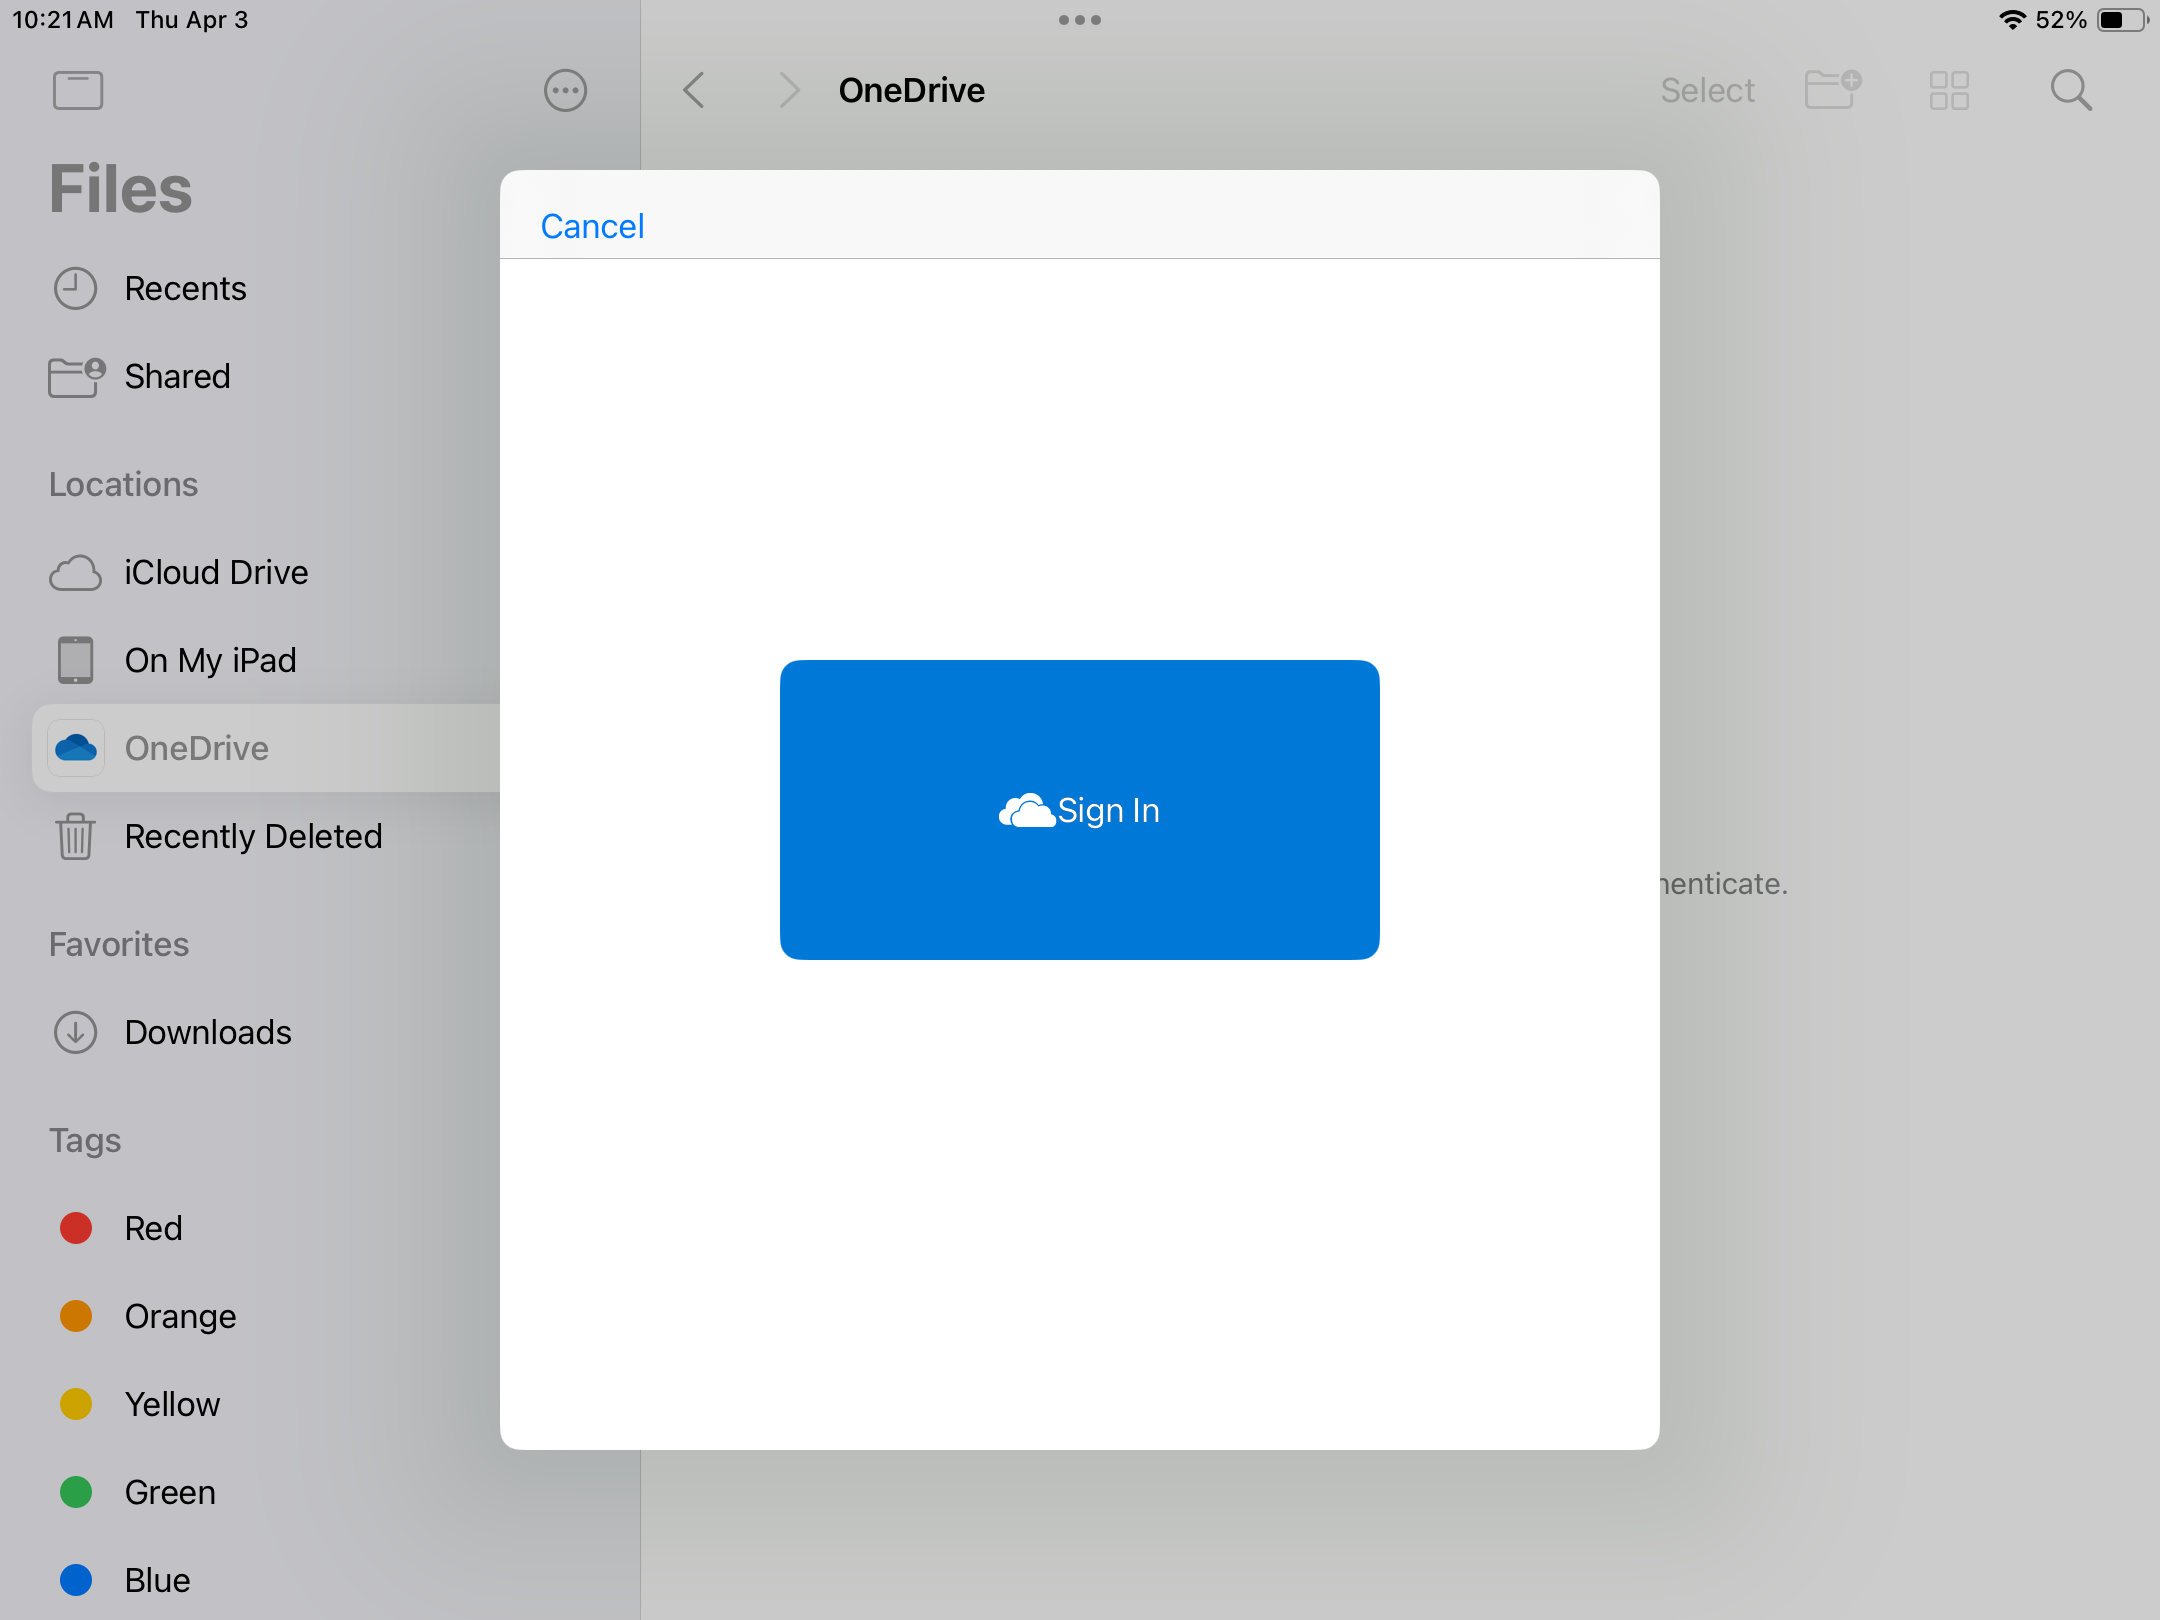Screen dimensions: 2160x1620
Task: Select OneDrive location in sidebar
Action: pyautogui.click(x=266, y=748)
